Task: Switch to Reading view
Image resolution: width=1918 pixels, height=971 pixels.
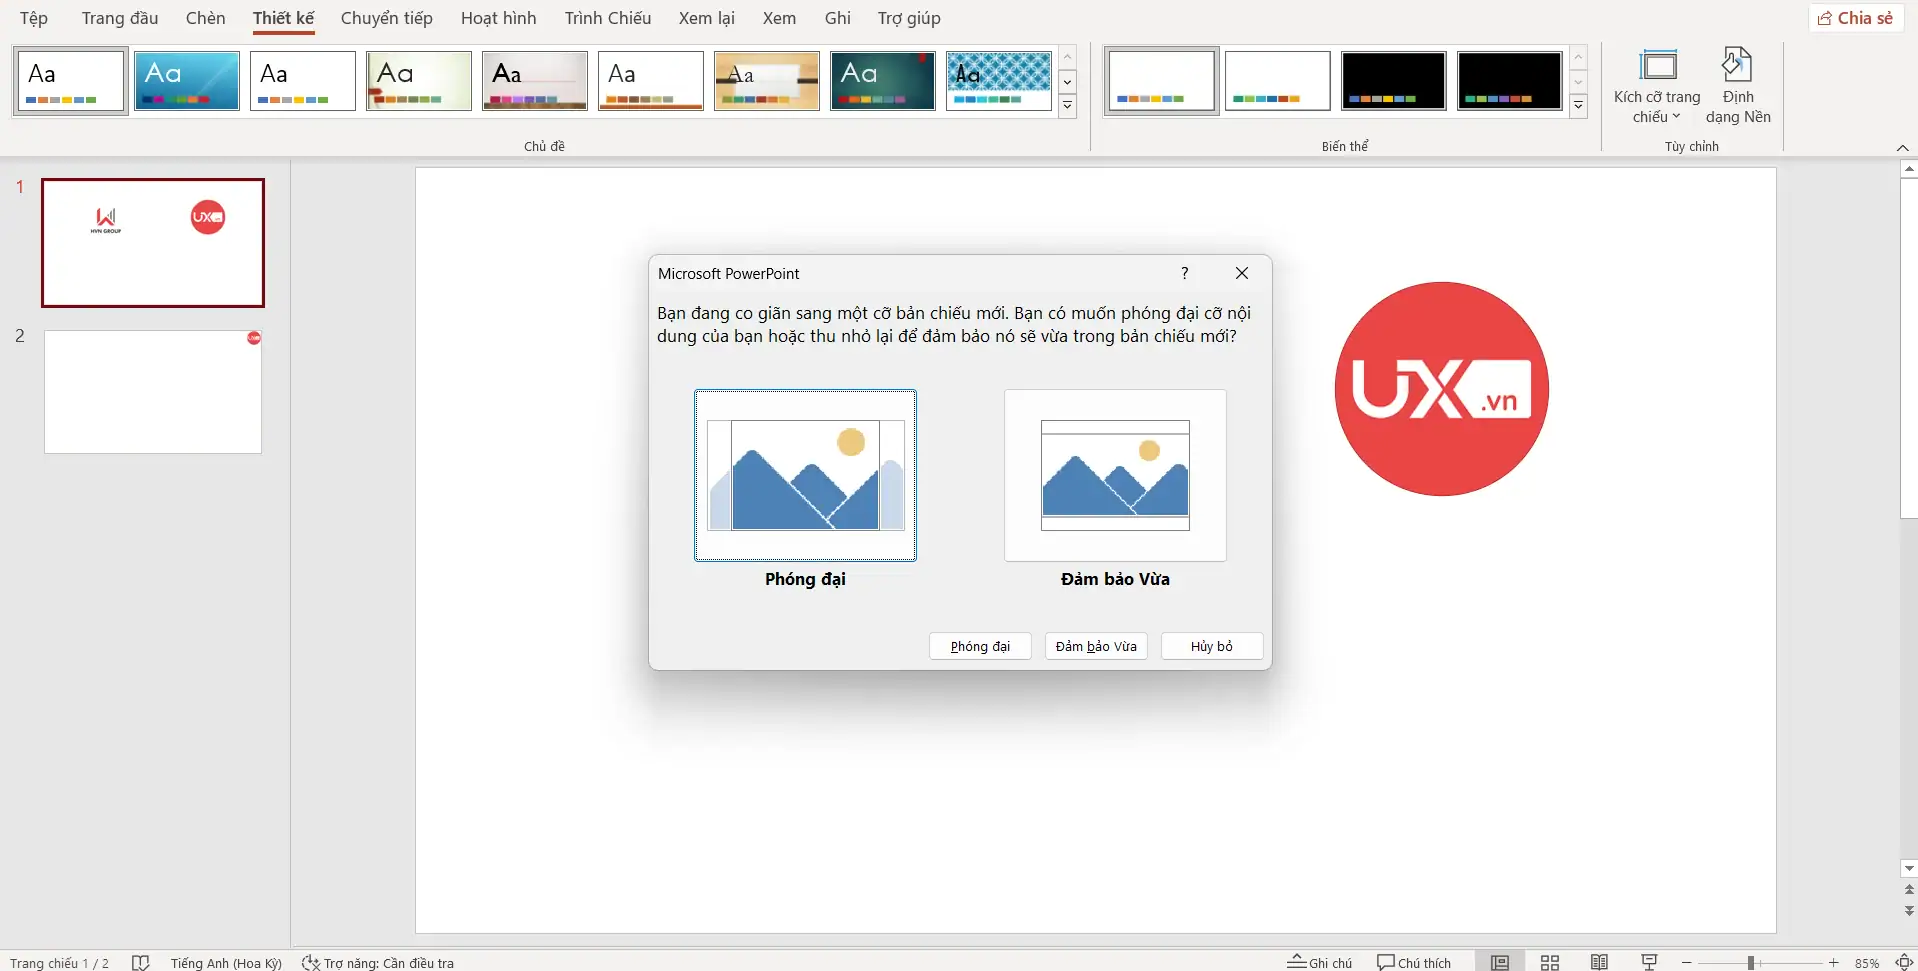Action: (1600, 962)
